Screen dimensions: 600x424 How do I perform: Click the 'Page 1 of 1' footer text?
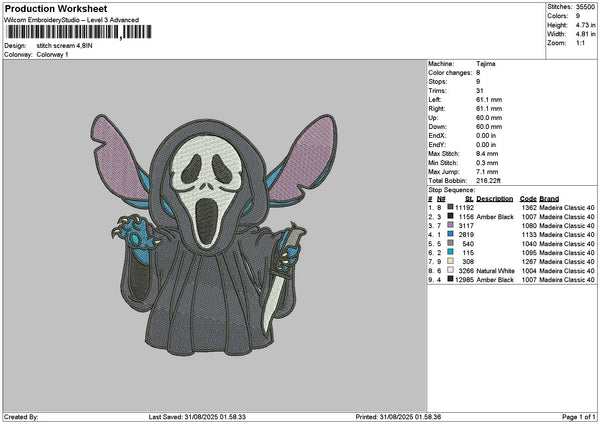pyautogui.click(x=579, y=417)
